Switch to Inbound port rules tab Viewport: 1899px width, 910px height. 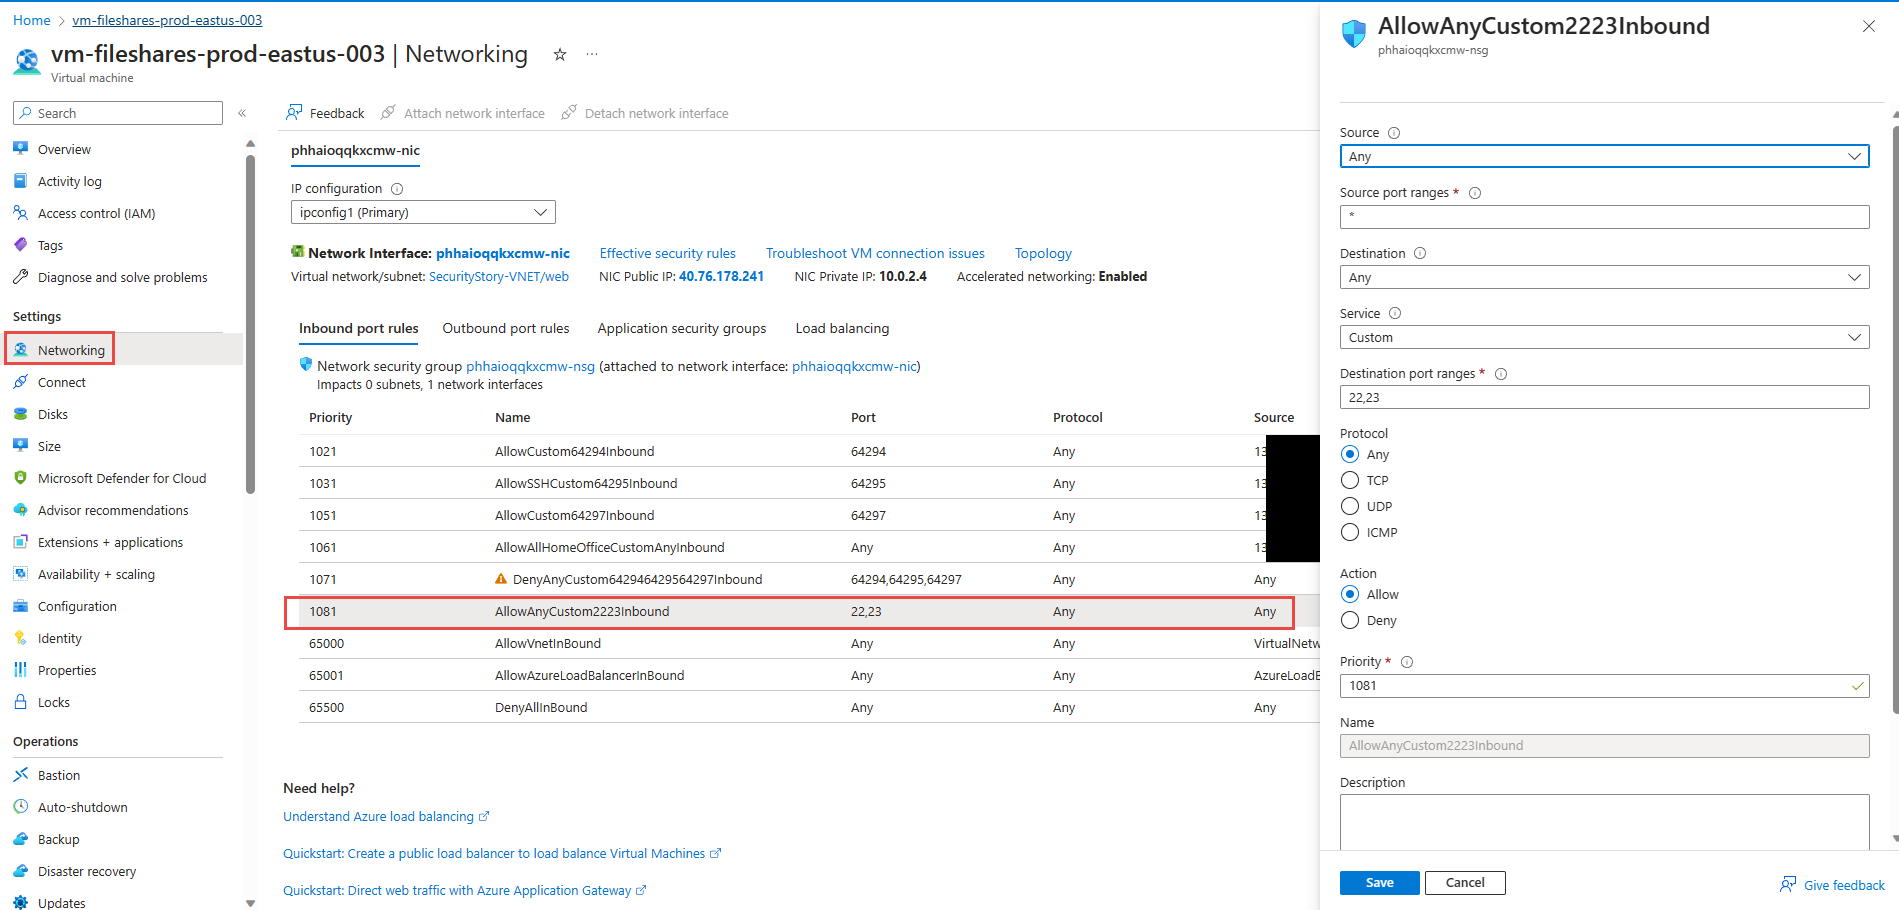358,328
